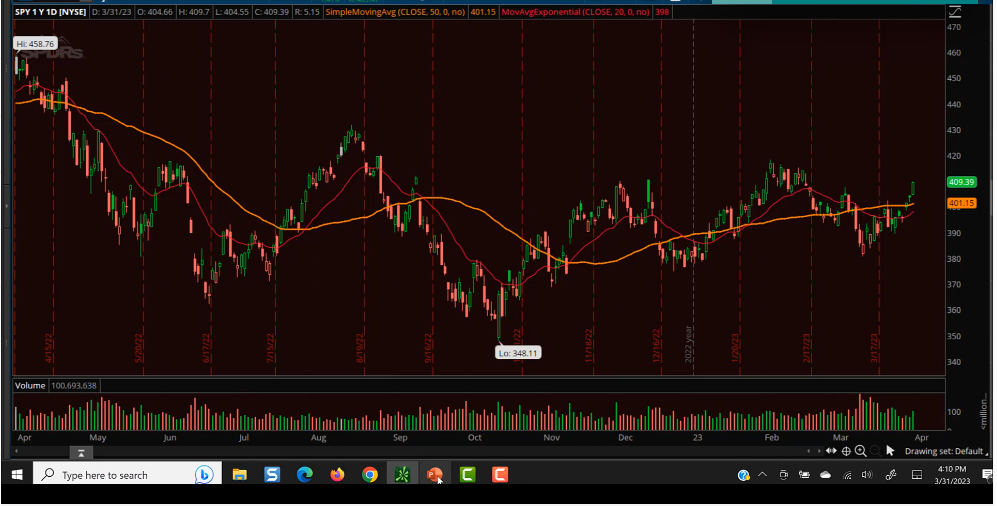997x506 pixels.
Task: Expand hidden system tray icons chevron
Action: click(x=762, y=475)
